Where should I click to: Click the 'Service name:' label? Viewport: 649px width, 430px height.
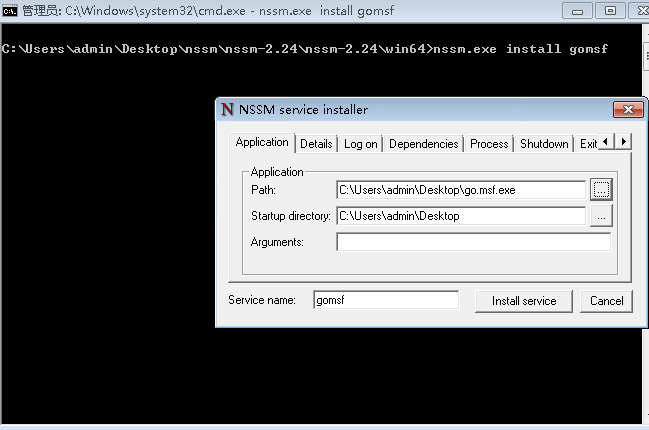262,300
